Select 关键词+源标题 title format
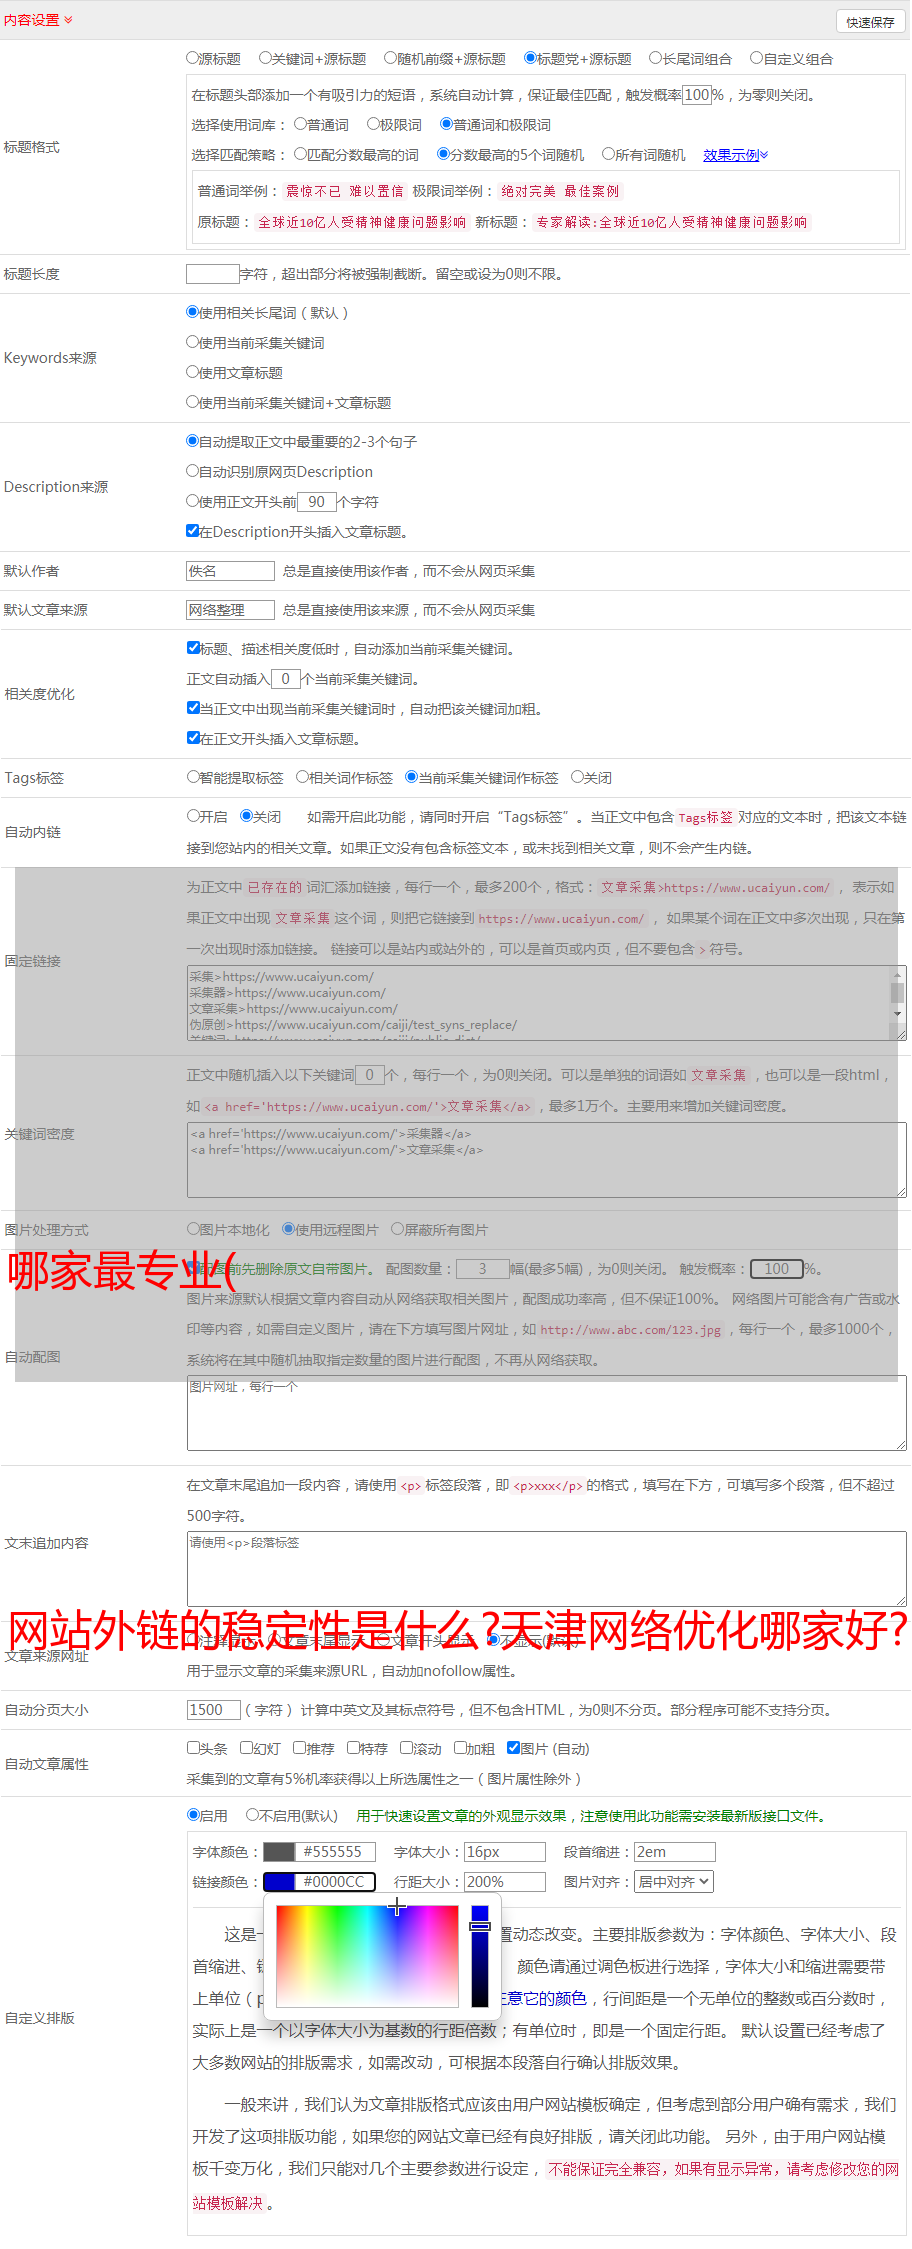The width and height of the screenshot is (912, 2249). point(265,58)
